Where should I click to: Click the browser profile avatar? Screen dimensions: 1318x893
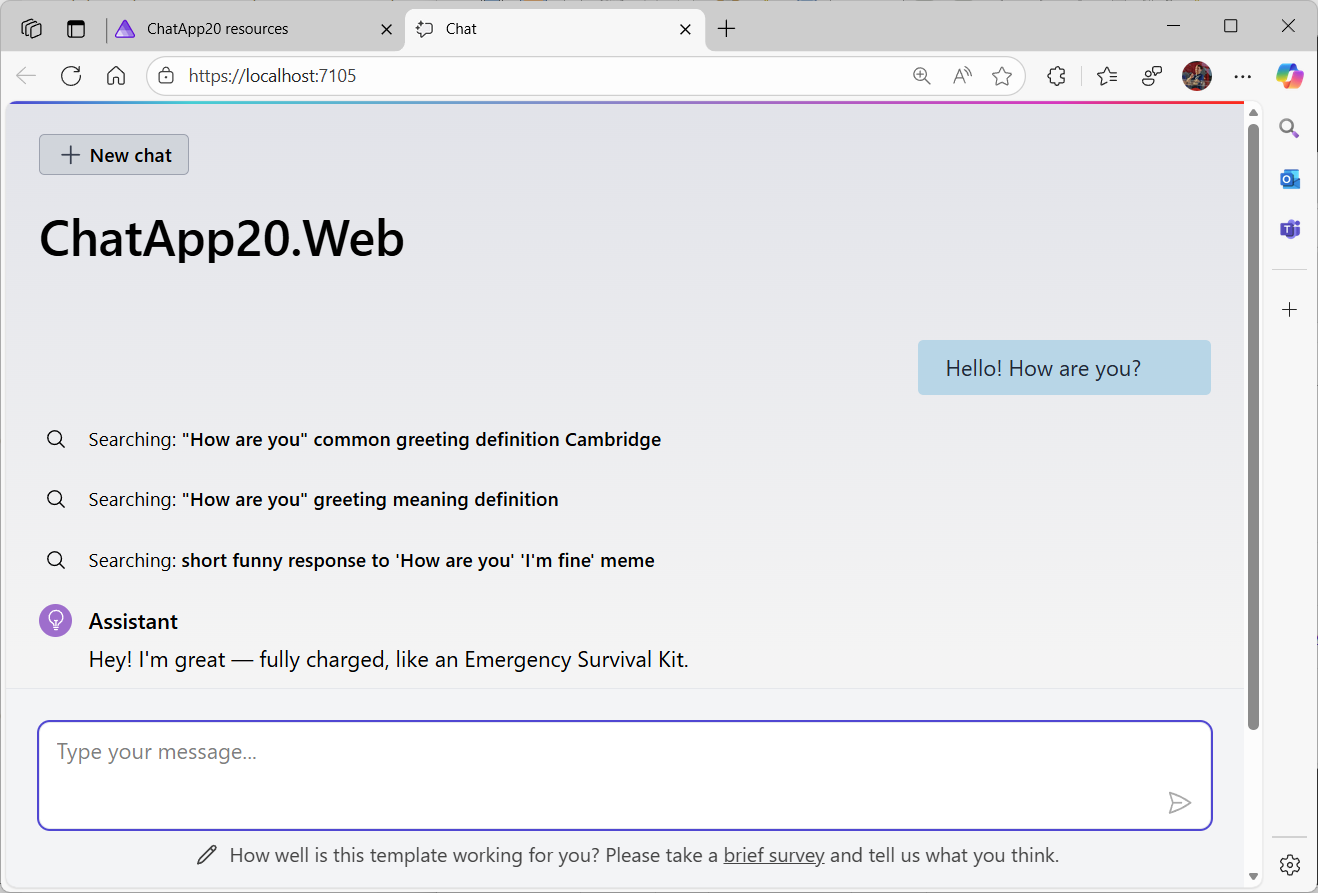coord(1196,75)
